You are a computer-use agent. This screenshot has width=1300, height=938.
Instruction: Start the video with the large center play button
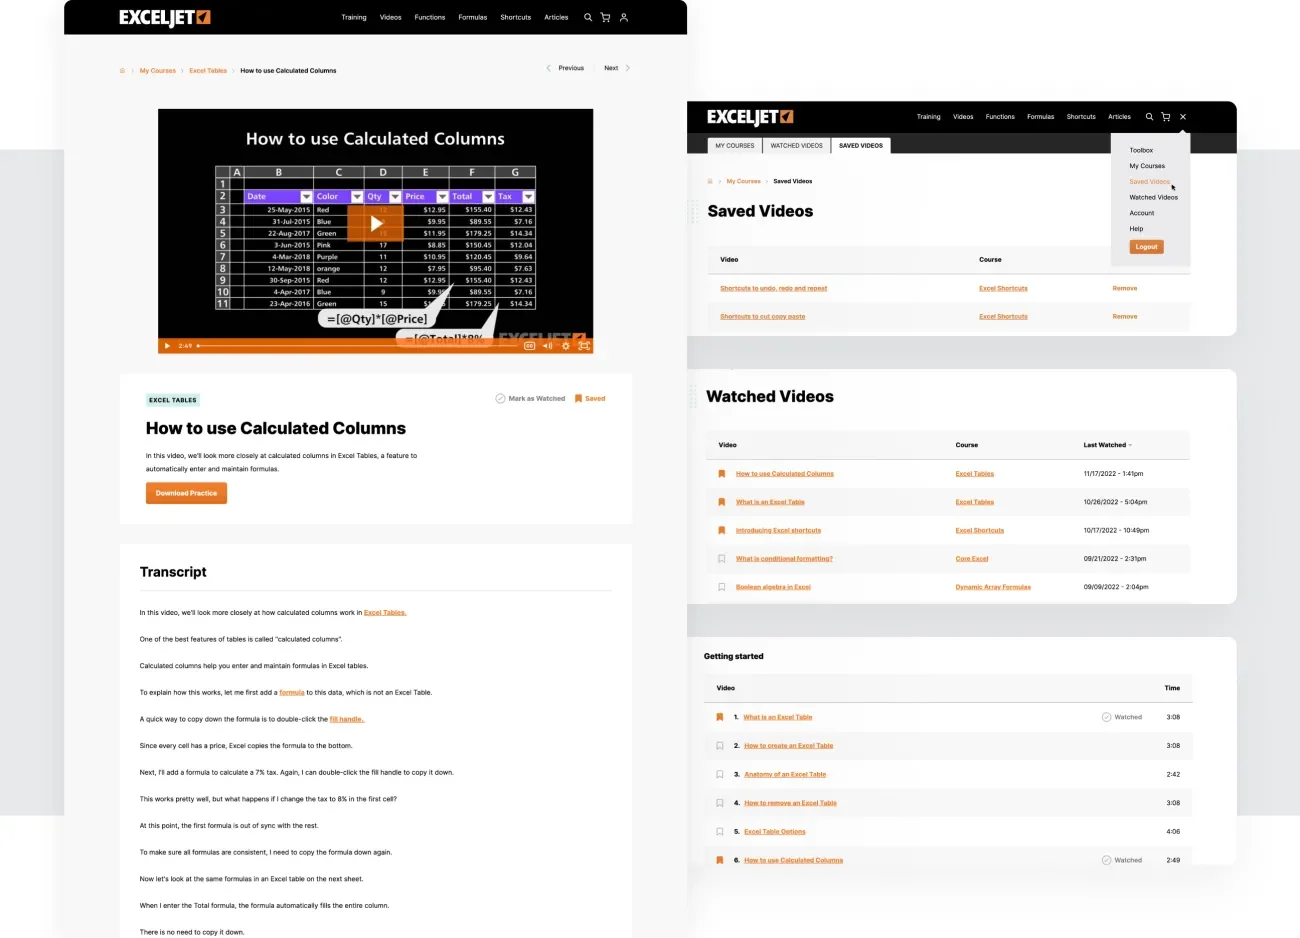pyautogui.click(x=375, y=223)
